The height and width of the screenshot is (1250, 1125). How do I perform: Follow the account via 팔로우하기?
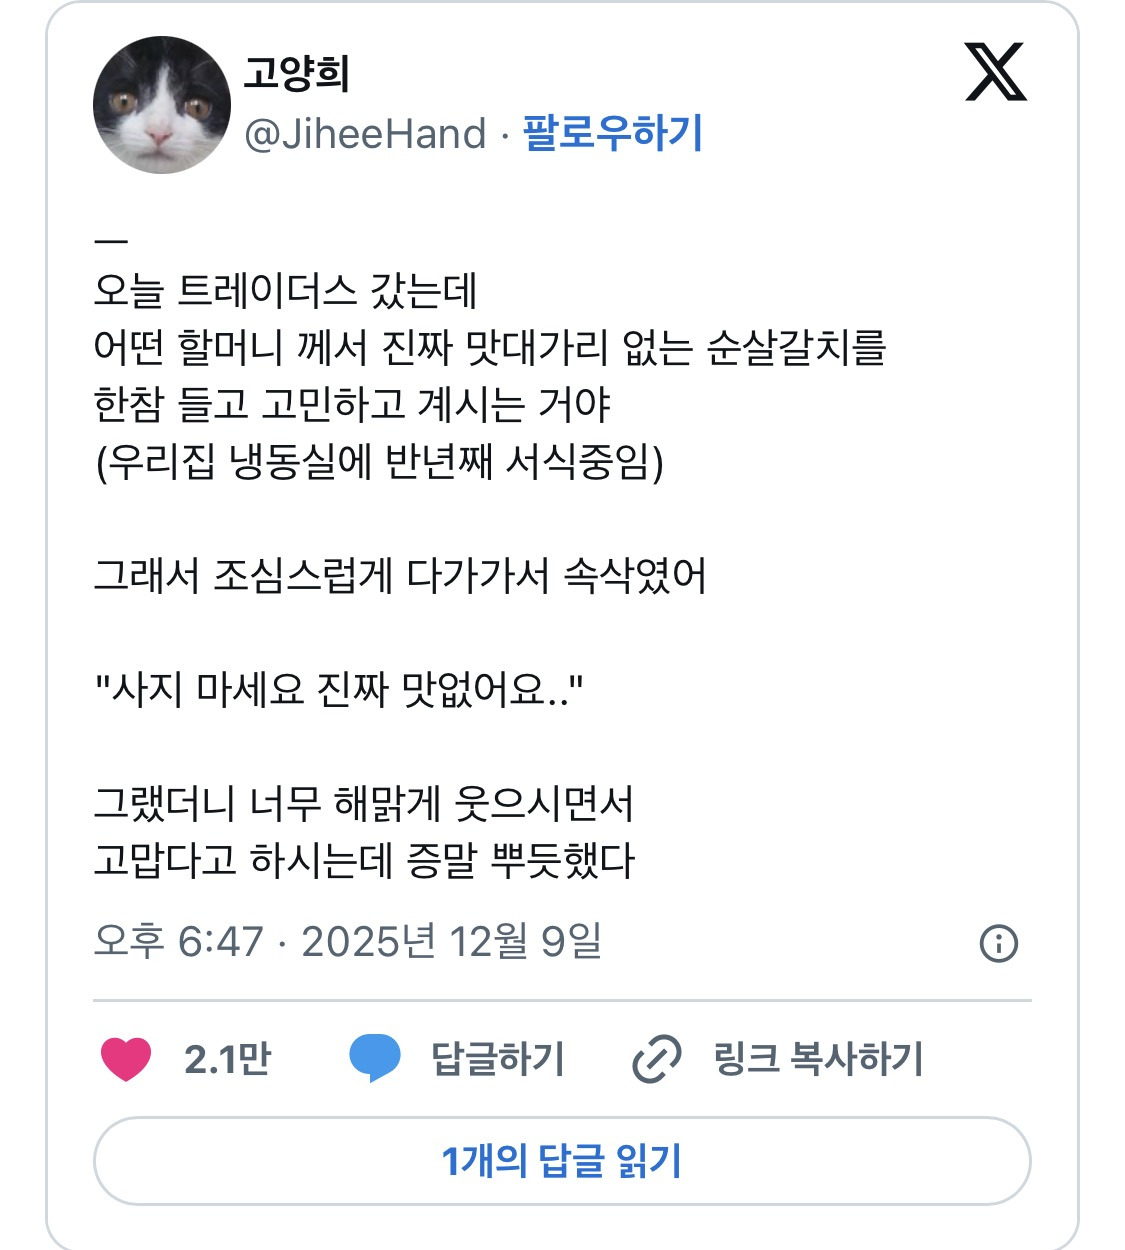tap(613, 133)
